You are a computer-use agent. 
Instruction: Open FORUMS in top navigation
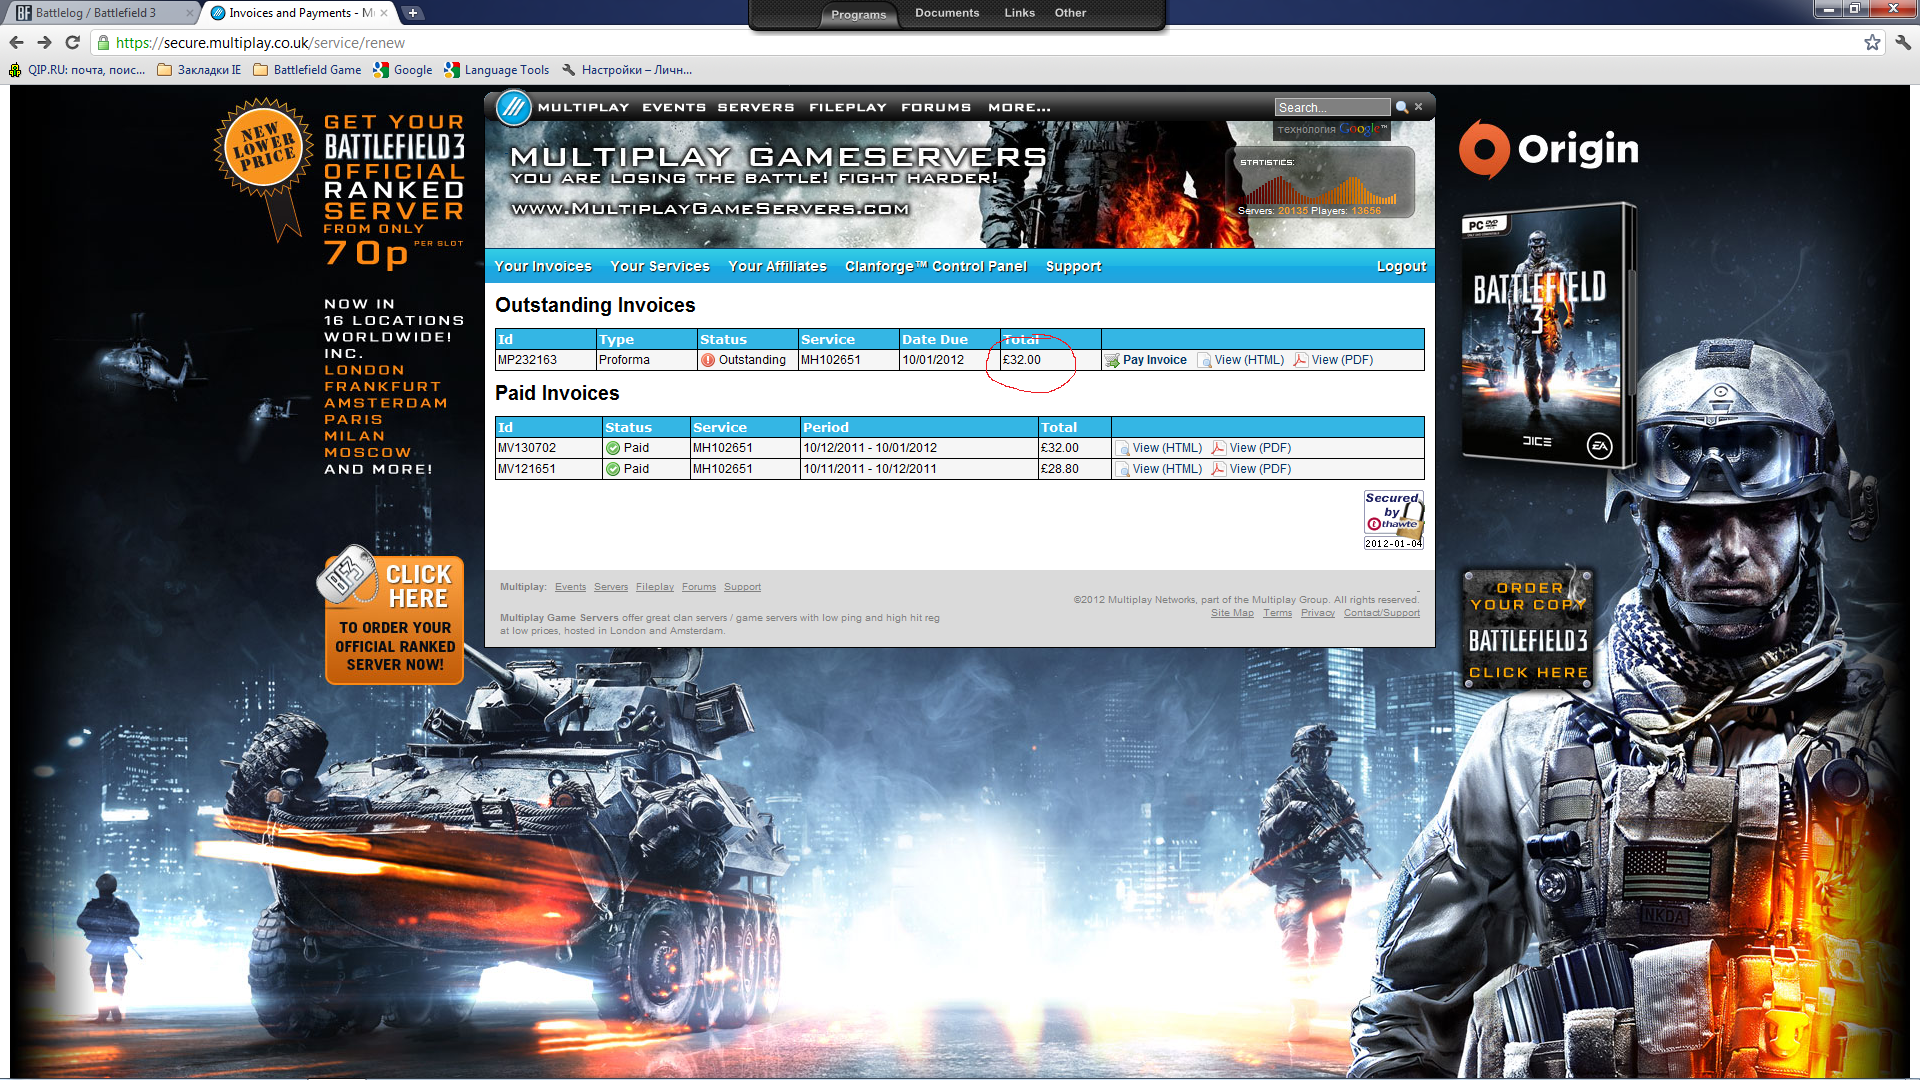[936, 107]
